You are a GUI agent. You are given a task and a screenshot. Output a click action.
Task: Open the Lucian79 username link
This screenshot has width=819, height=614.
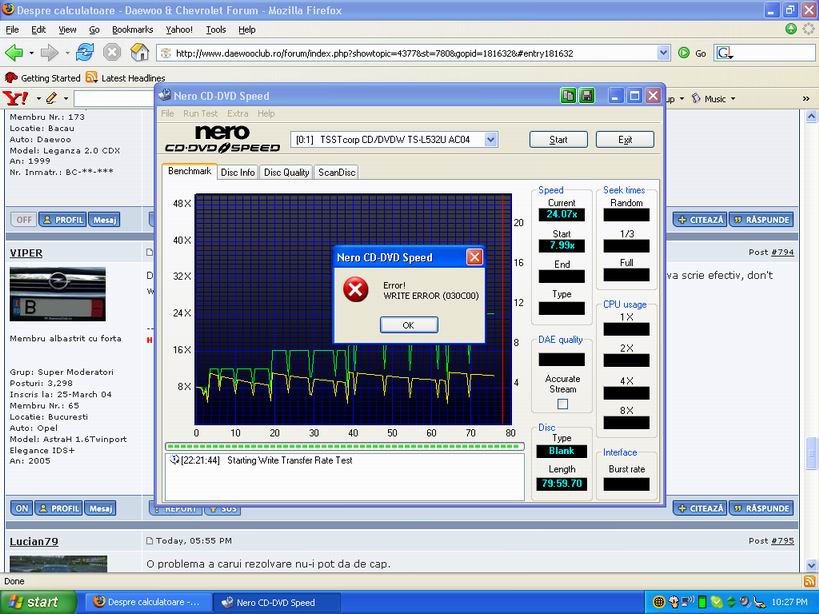pyautogui.click(x=34, y=541)
